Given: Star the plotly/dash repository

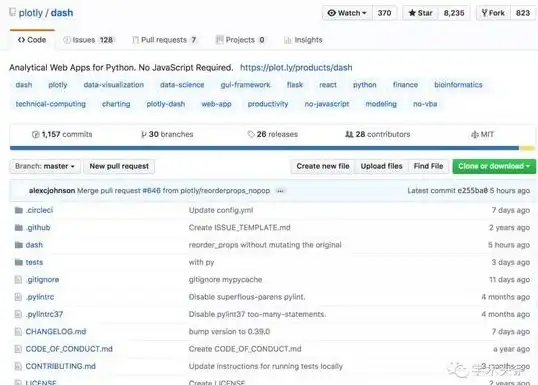Looking at the screenshot, I should pyautogui.click(x=420, y=13).
